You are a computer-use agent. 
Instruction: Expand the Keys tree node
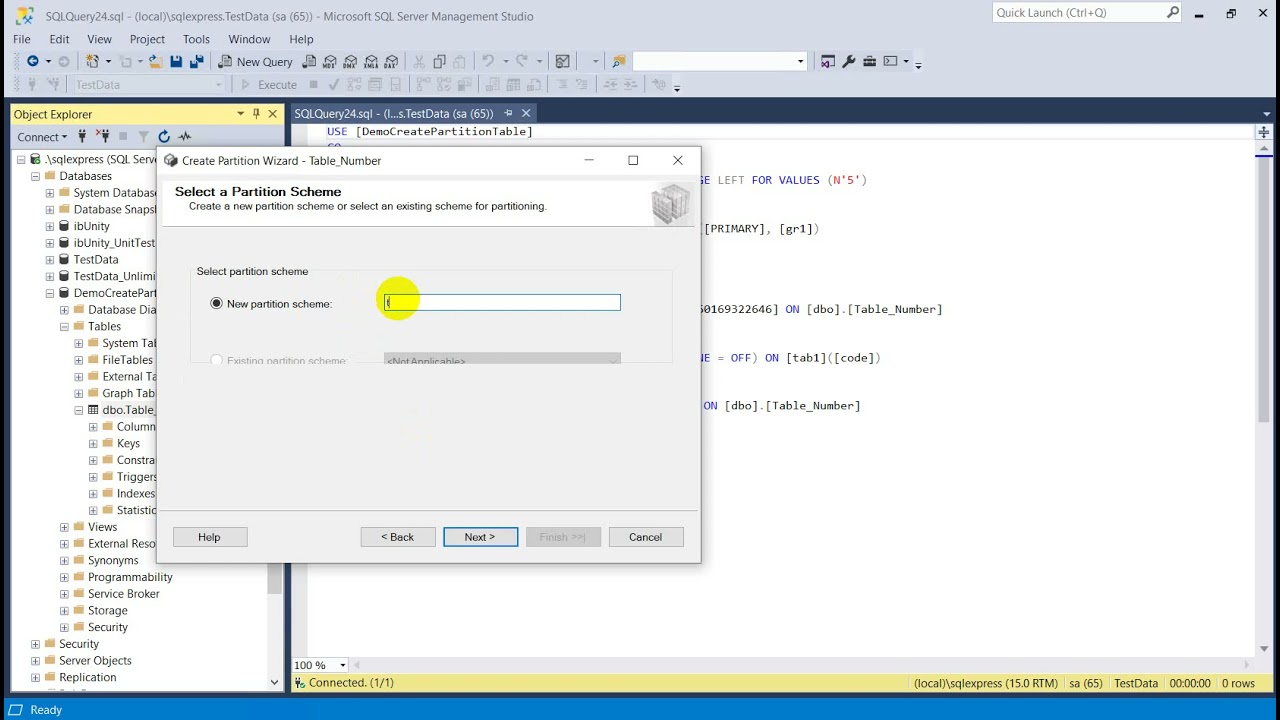coord(93,443)
